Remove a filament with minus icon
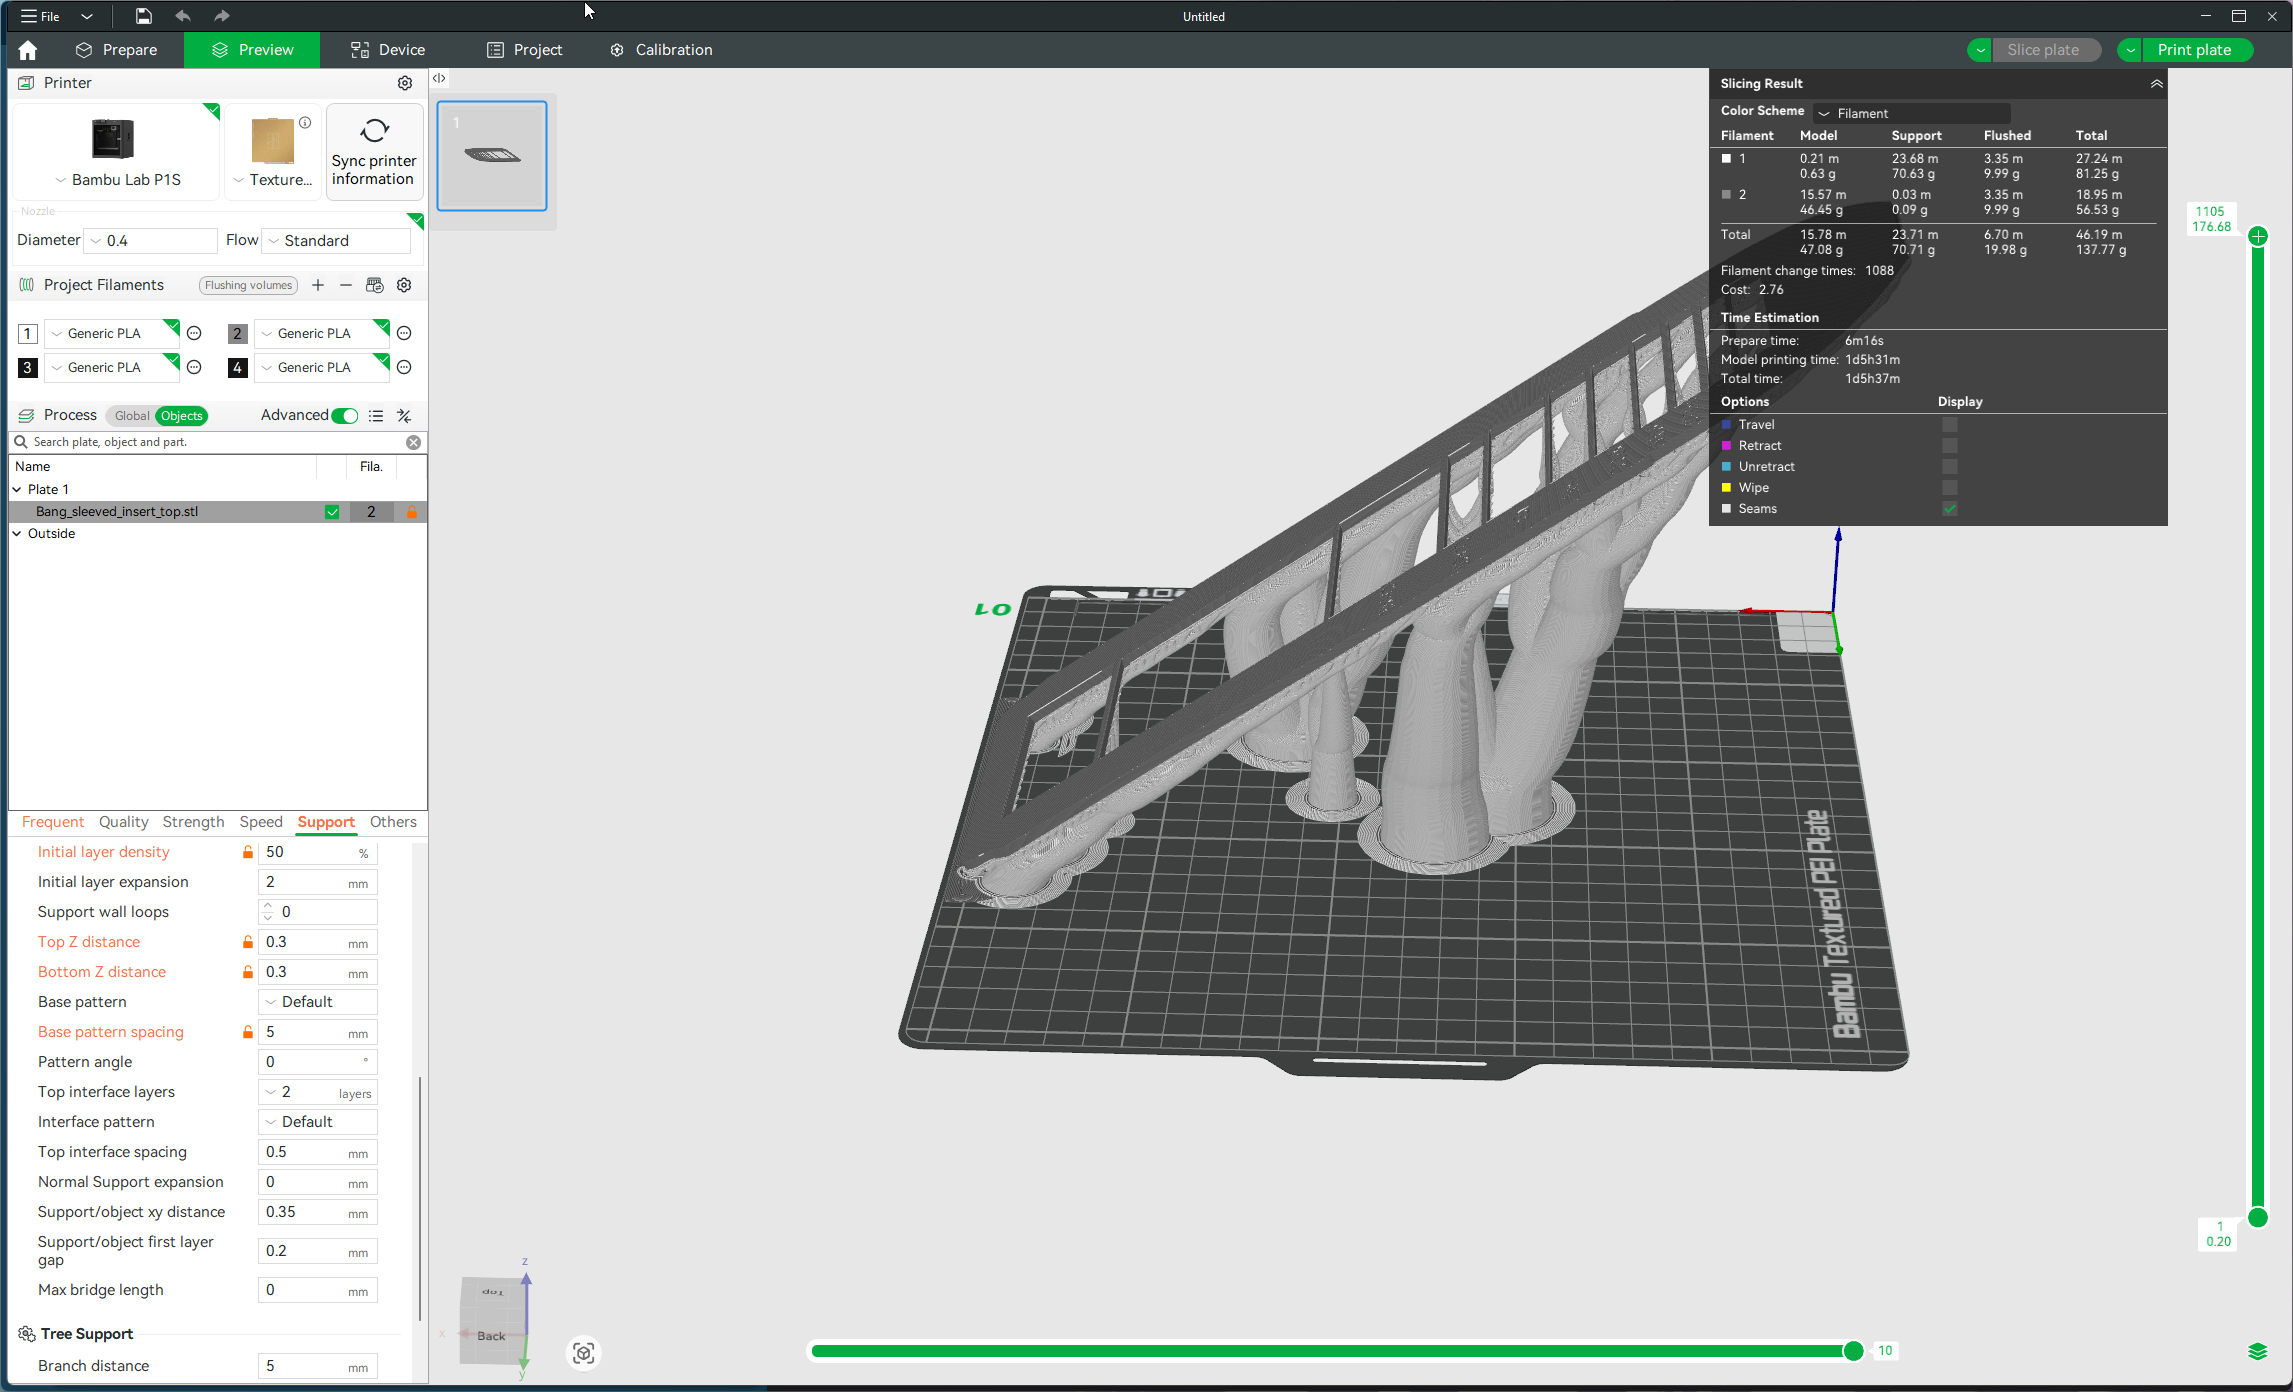This screenshot has width=2293, height=1392. tap(346, 285)
